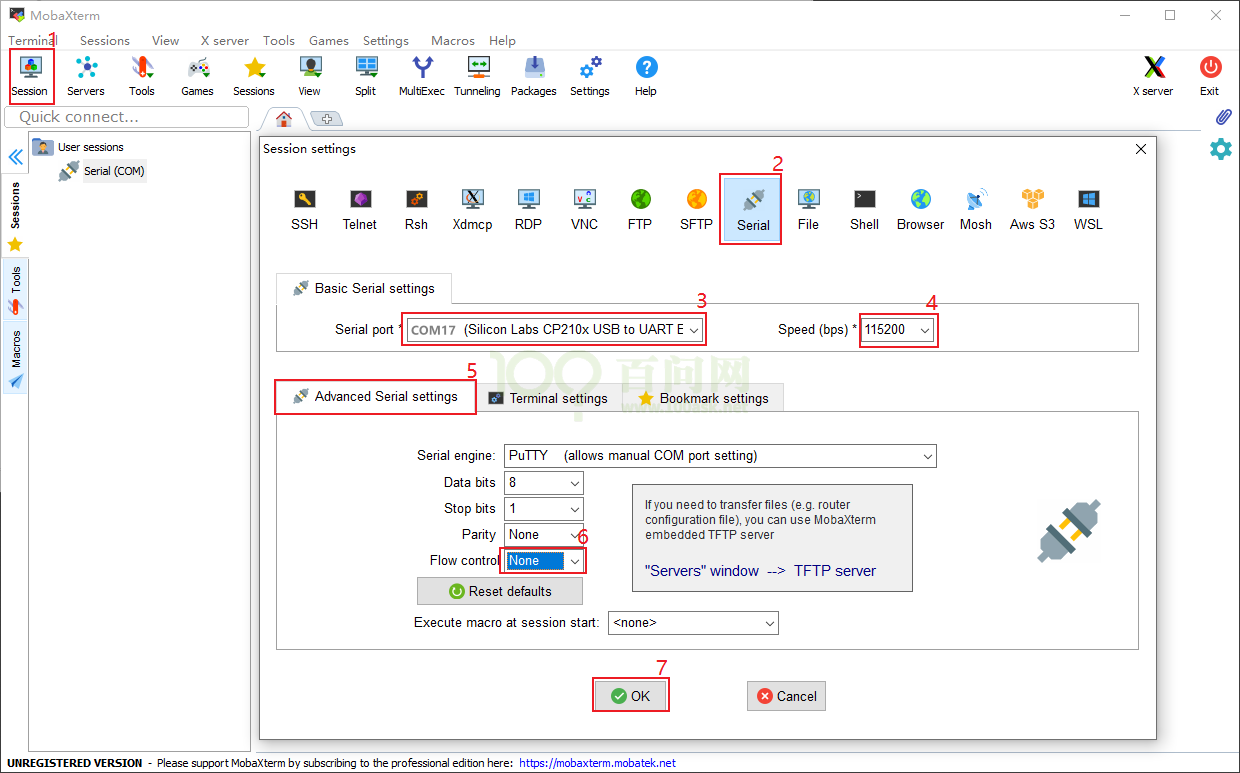Open the Stop bits dropdown
The image size is (1240, 773).
click(x=544, y=509)
